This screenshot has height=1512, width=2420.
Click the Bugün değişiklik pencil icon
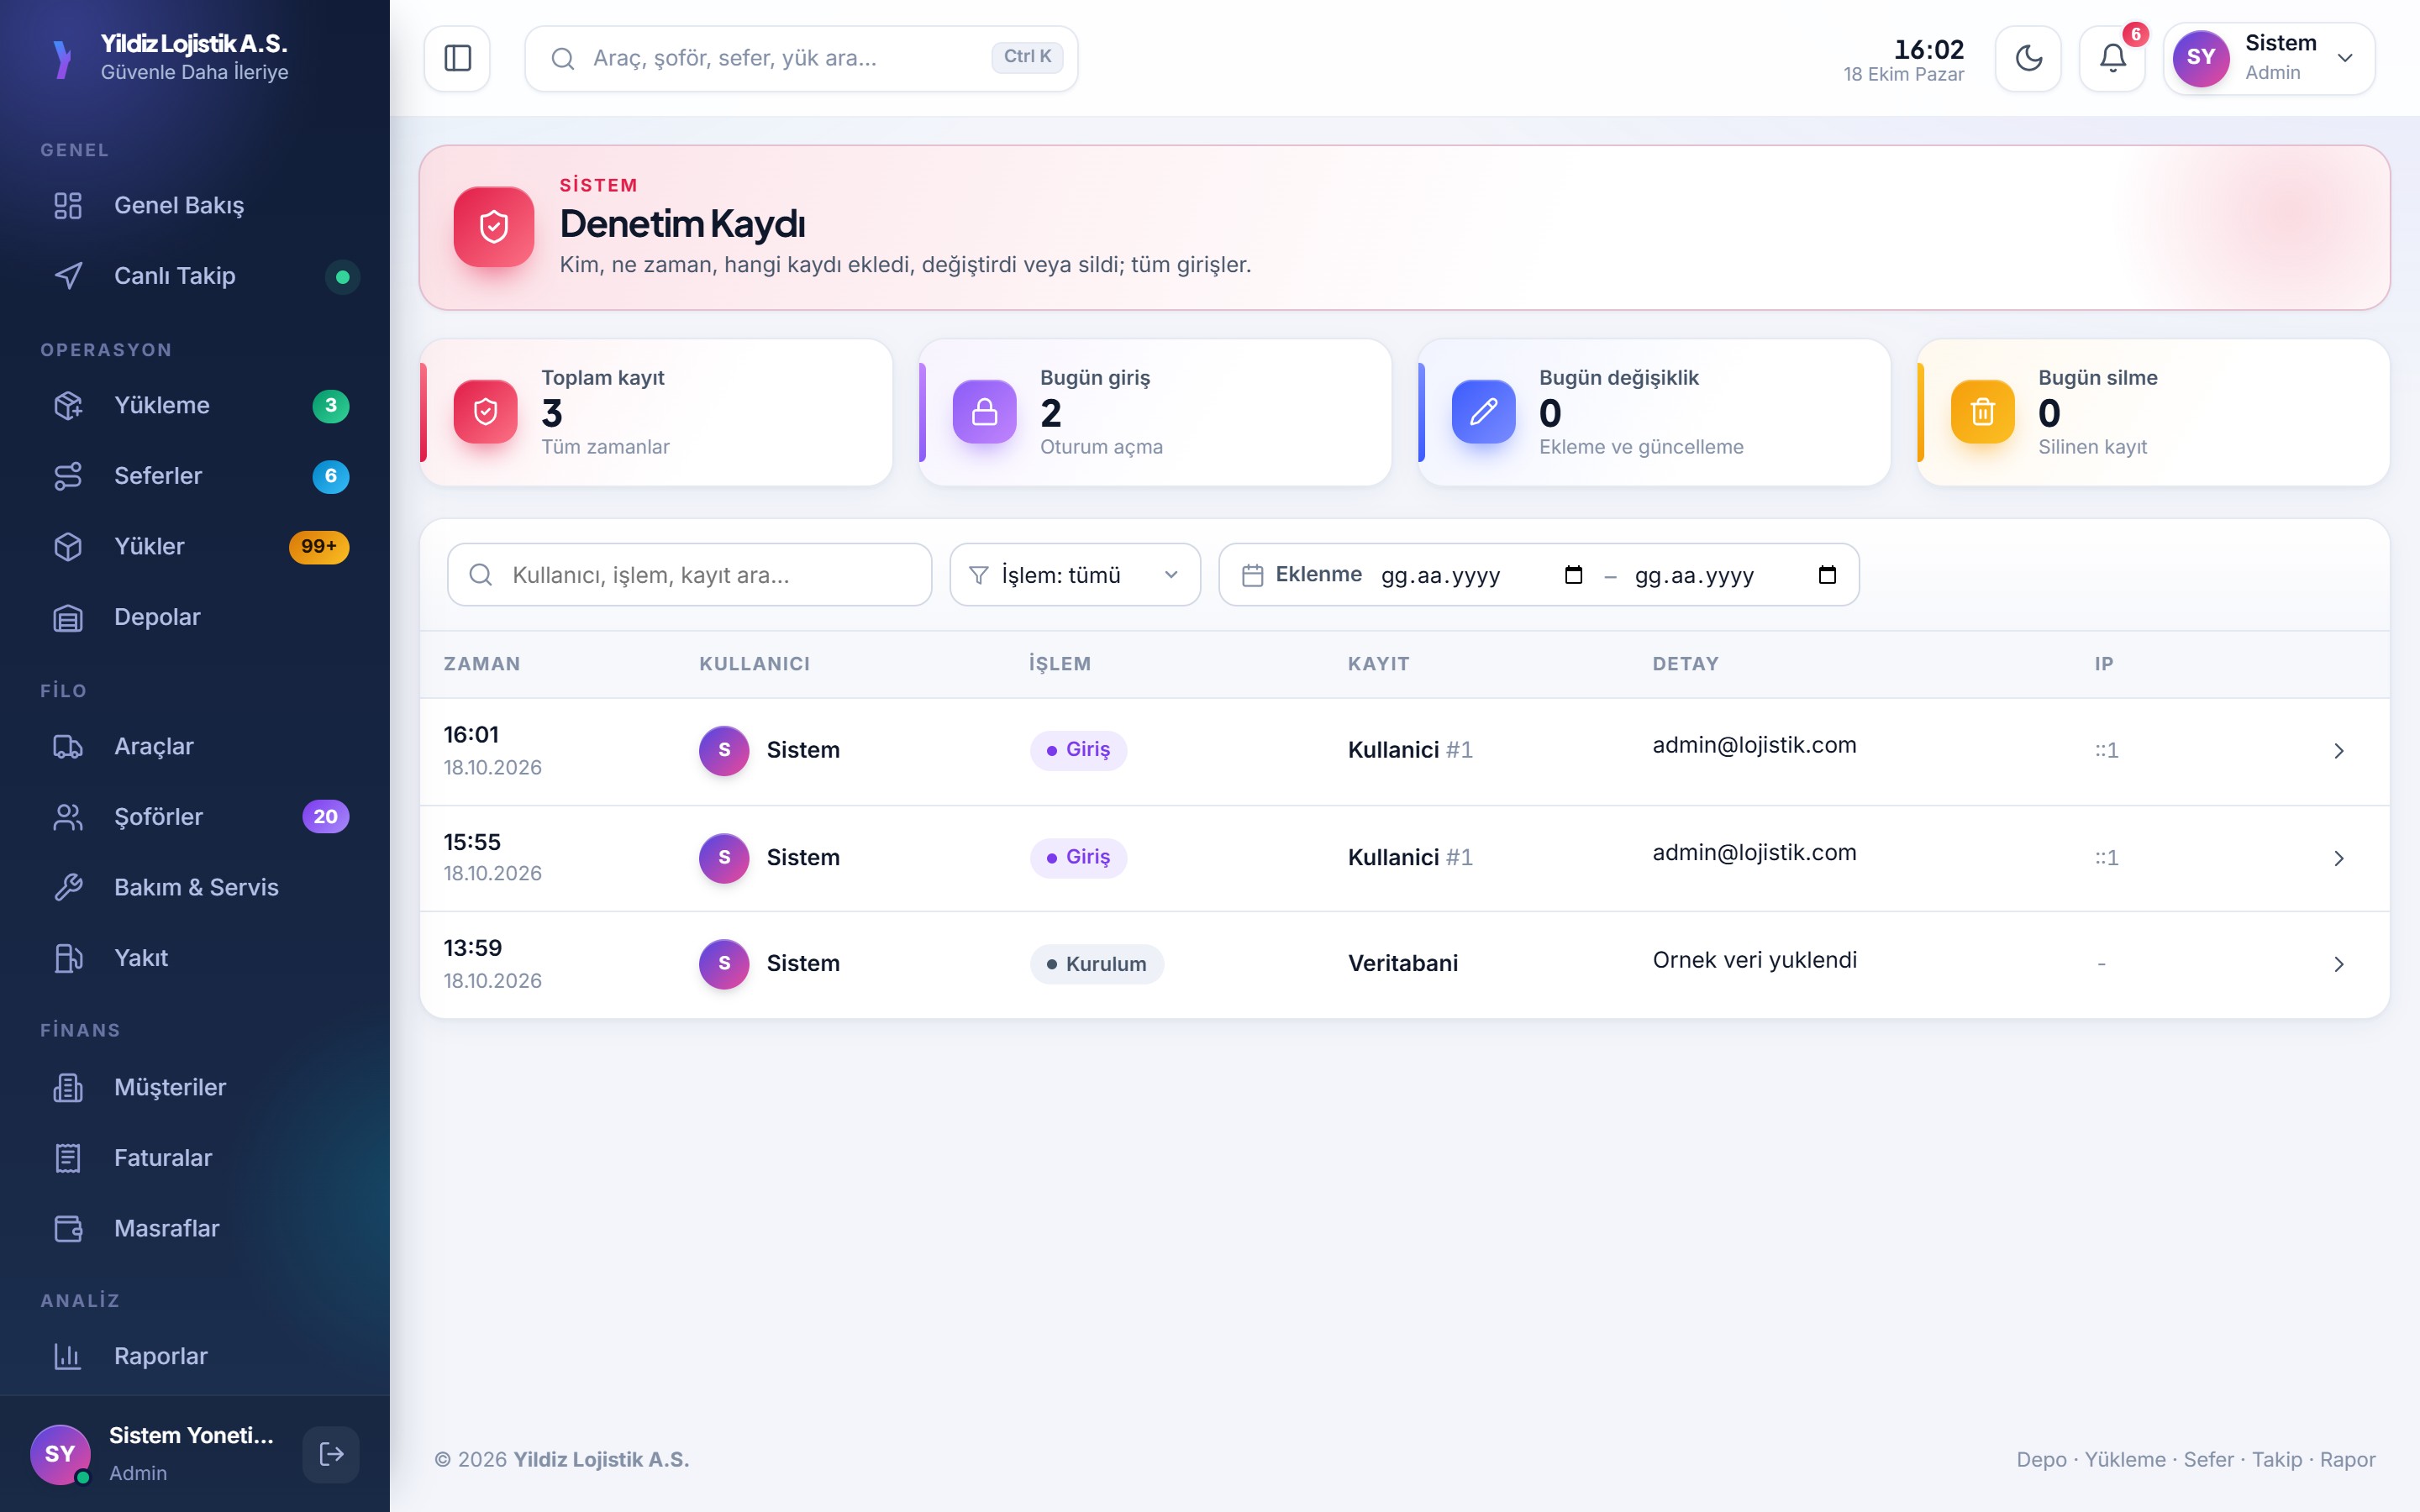coord(1483,412)
